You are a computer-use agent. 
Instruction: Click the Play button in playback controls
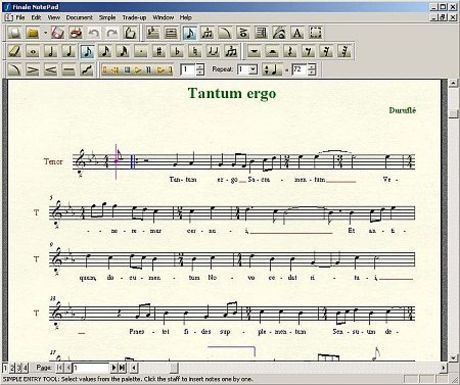click(x=137, y=70)
